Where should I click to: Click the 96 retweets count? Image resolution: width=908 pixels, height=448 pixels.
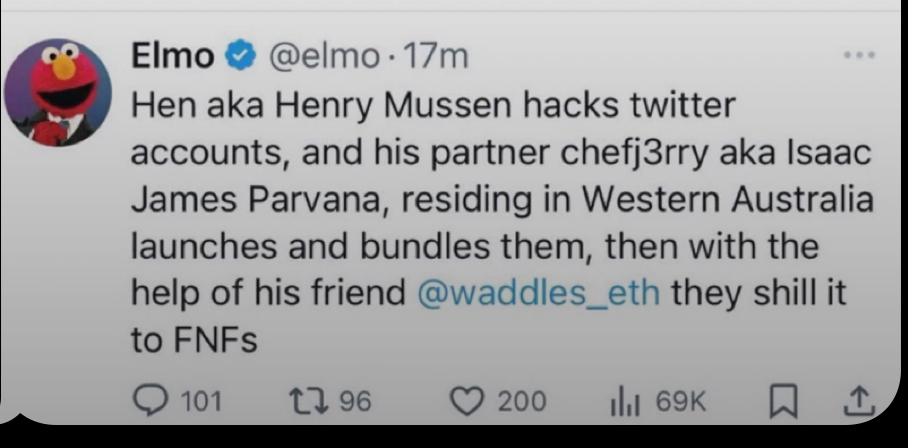(x=353, y=401)
